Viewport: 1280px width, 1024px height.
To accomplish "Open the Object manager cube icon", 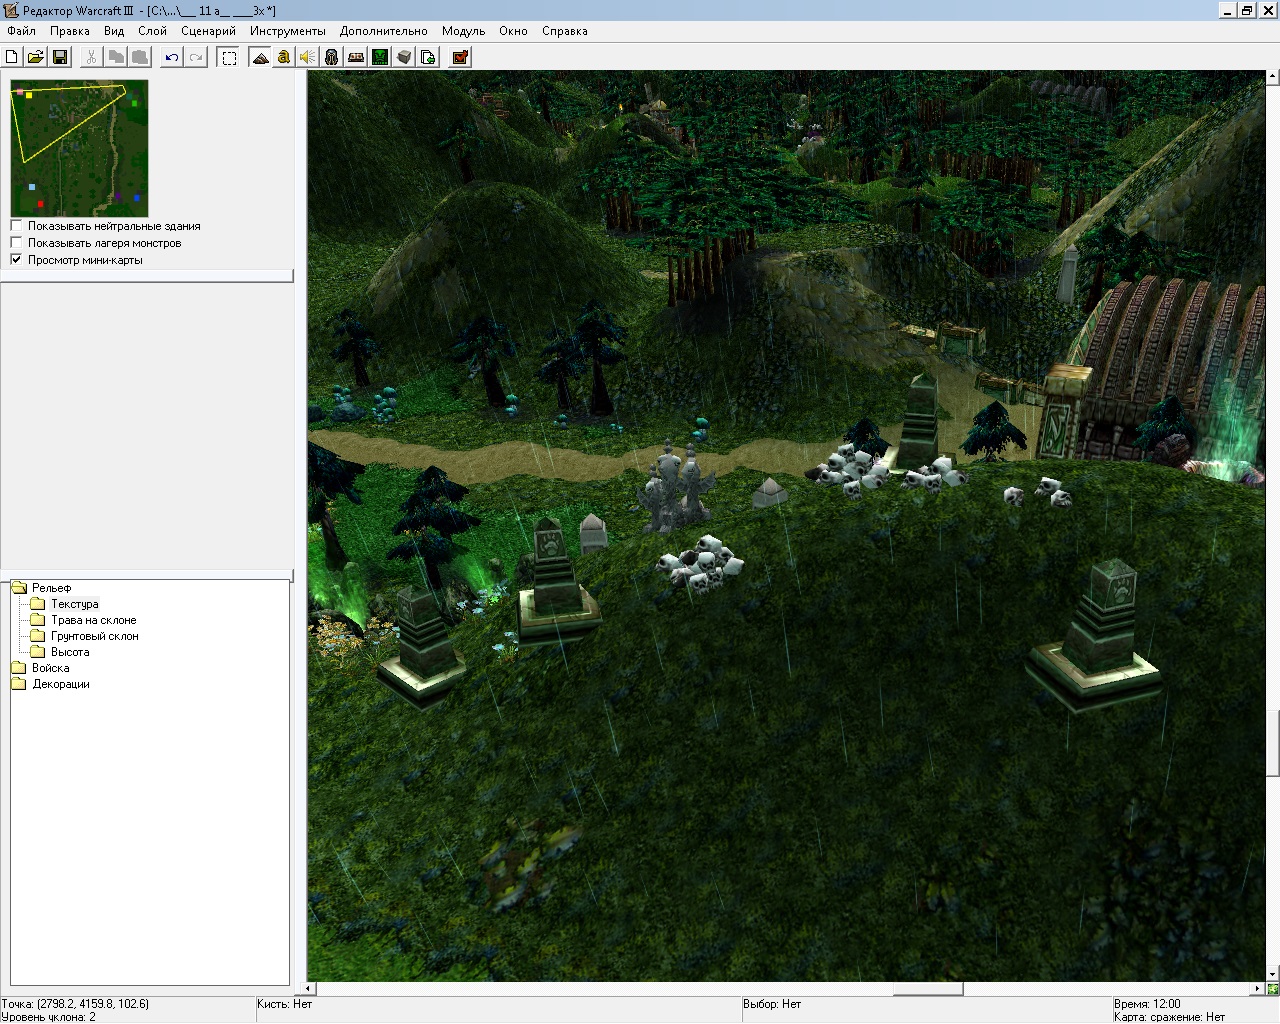I will [x=404, y=57].
